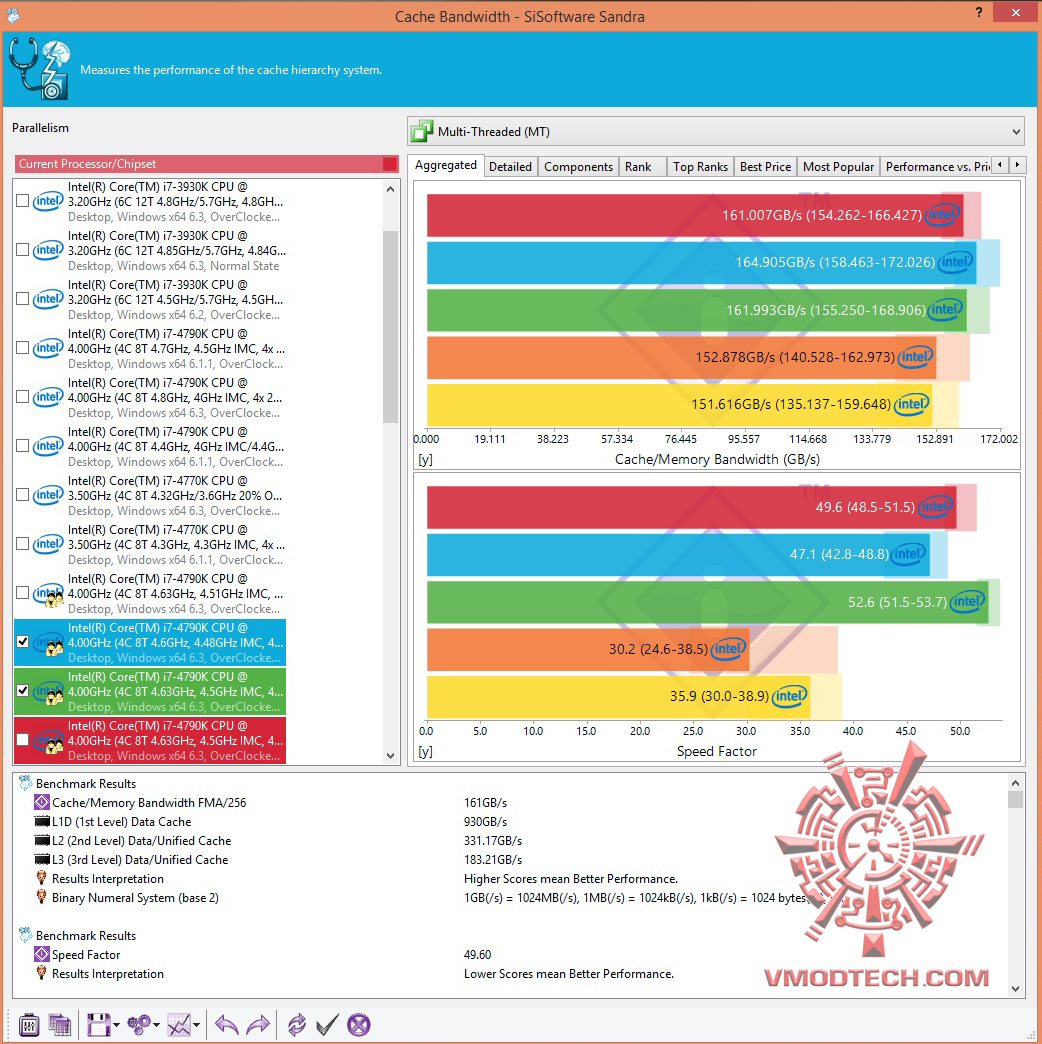The height and width of the screenshot is (1044, 1042).
Task: Check the i7-3930K 4.5GHz/5.7GHz checkbox
Action: (23, 298)
